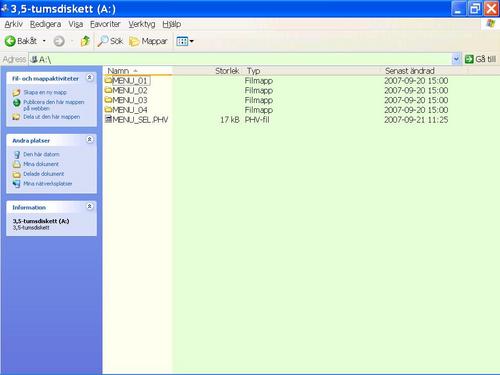The height and width of the screenshot is (375, 500).
Task: Expand the address bar dropdown
Action: pos(456,59)
